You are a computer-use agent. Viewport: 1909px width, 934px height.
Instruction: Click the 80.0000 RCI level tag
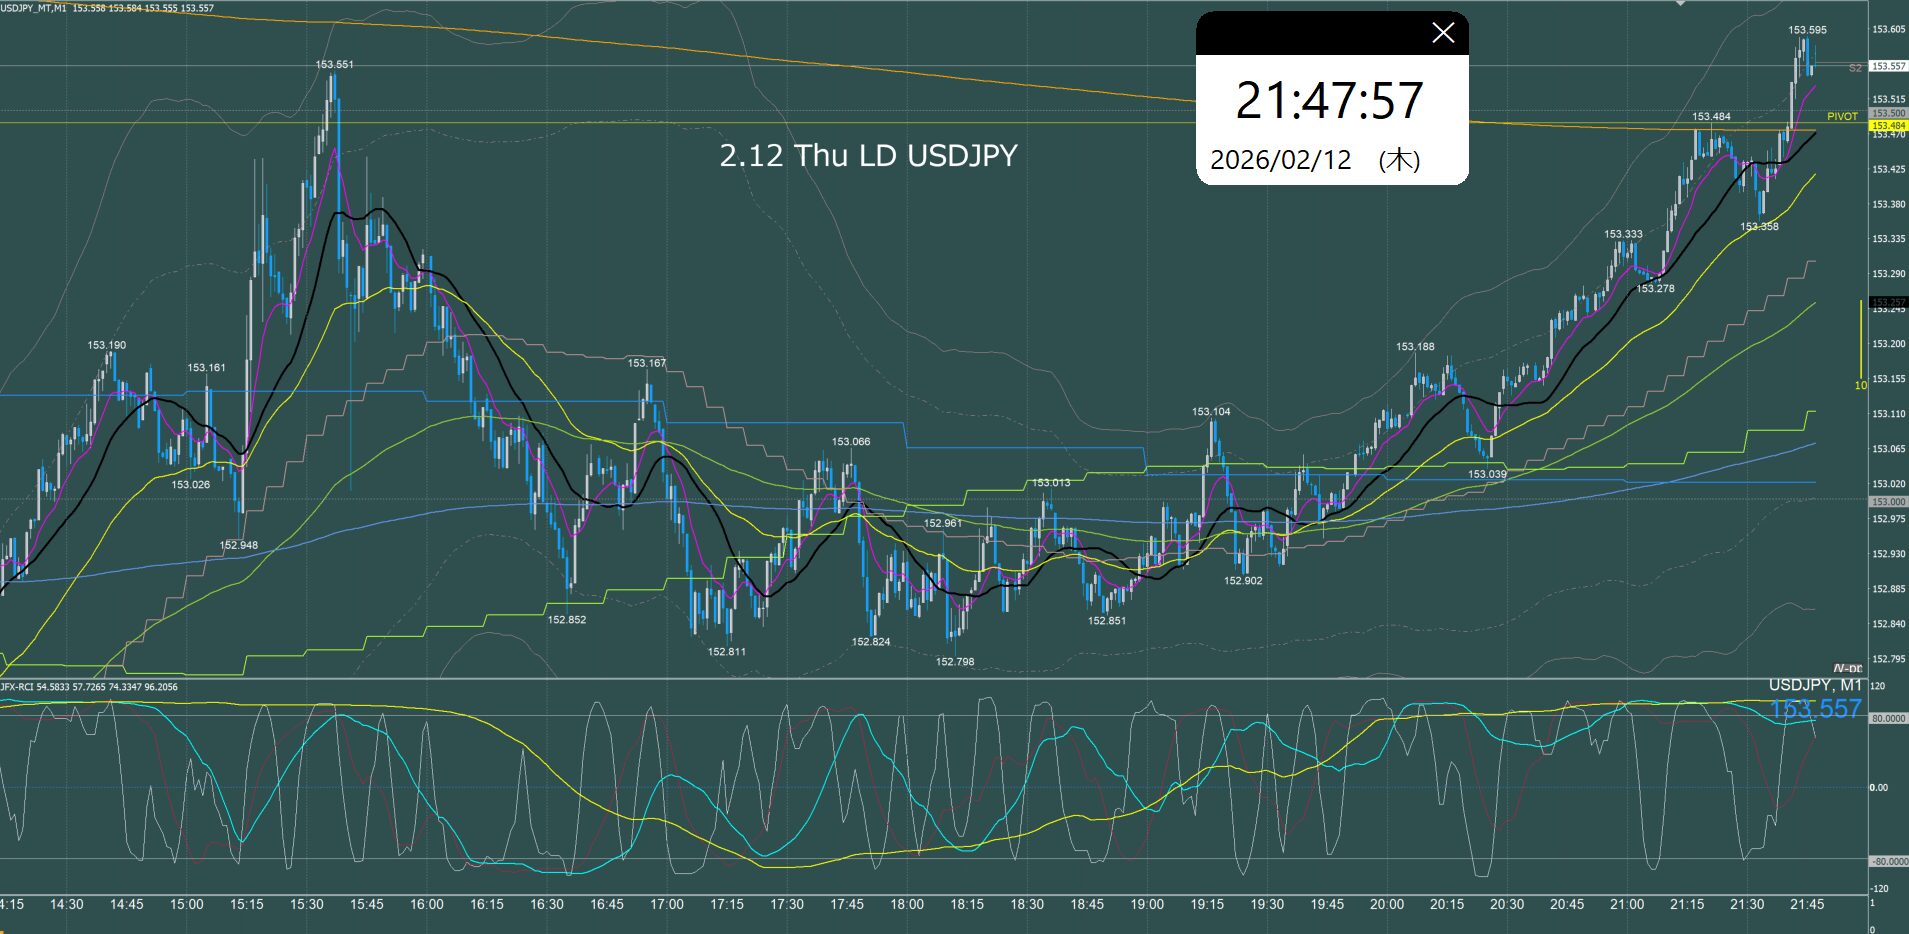coord(1888,719)
